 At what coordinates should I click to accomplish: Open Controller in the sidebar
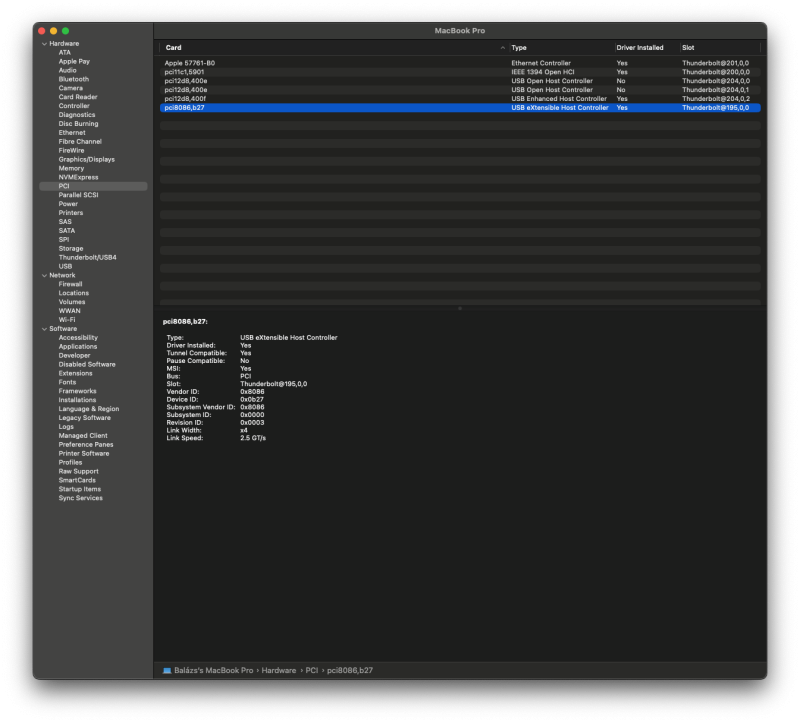tap(74, 106)
